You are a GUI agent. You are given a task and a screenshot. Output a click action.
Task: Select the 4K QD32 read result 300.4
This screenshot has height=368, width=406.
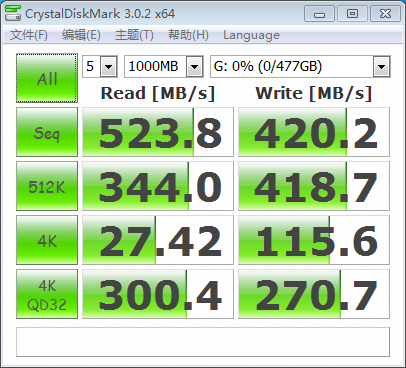coord(158,294)
